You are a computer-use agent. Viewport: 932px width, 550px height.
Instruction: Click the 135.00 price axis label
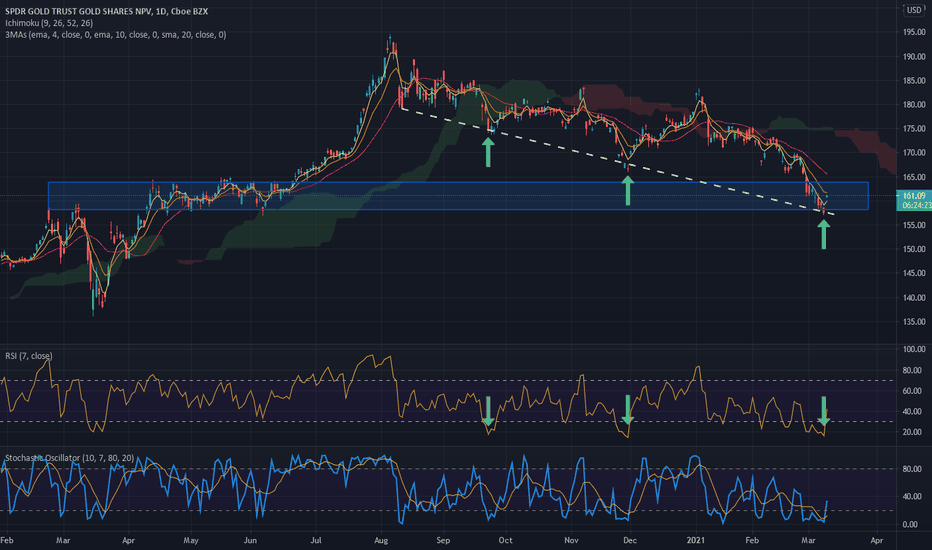(914, 322)
